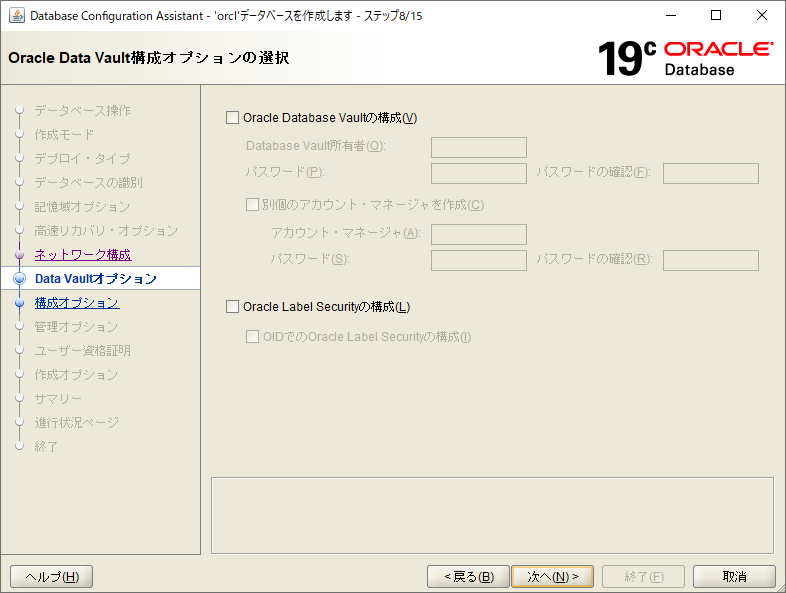Click the 管理オプション step text
This screenshot has height=593, width=786.
[76, 327]
